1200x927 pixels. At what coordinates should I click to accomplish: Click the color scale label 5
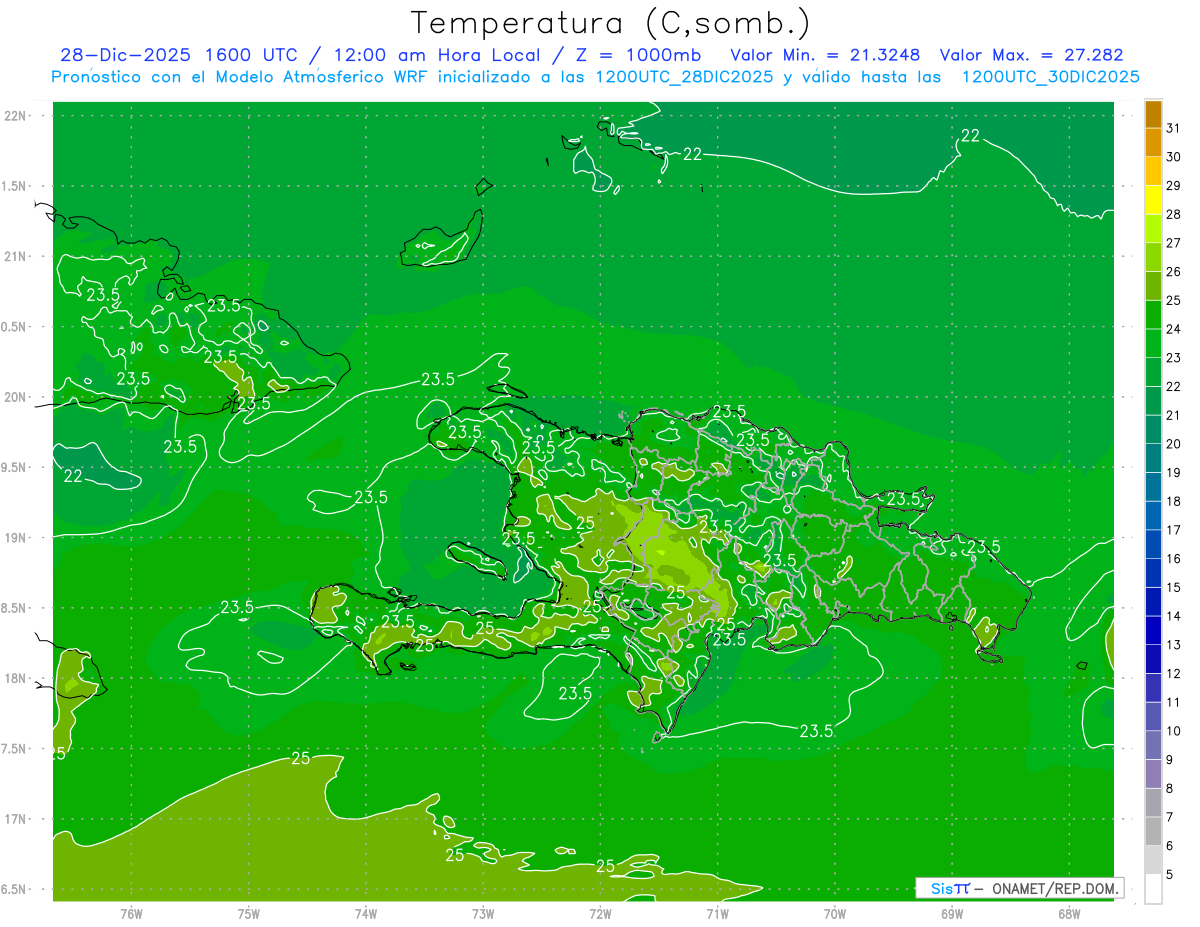tap(1169, 875)
